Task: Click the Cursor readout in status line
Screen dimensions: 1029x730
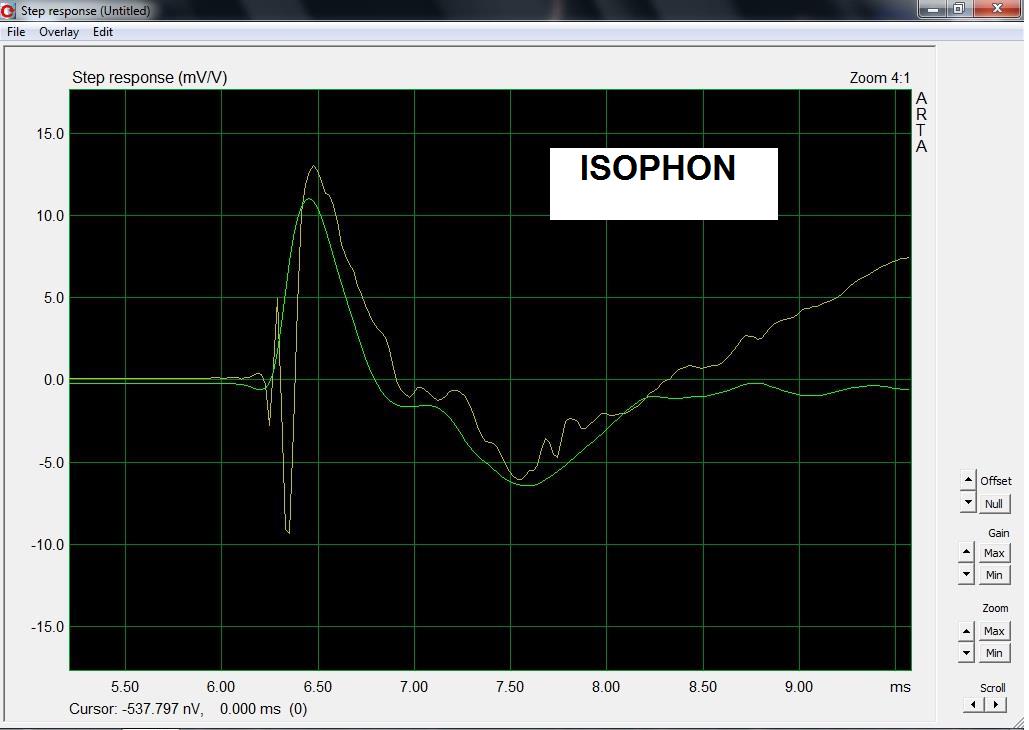Action: click(x=188, y=709)
